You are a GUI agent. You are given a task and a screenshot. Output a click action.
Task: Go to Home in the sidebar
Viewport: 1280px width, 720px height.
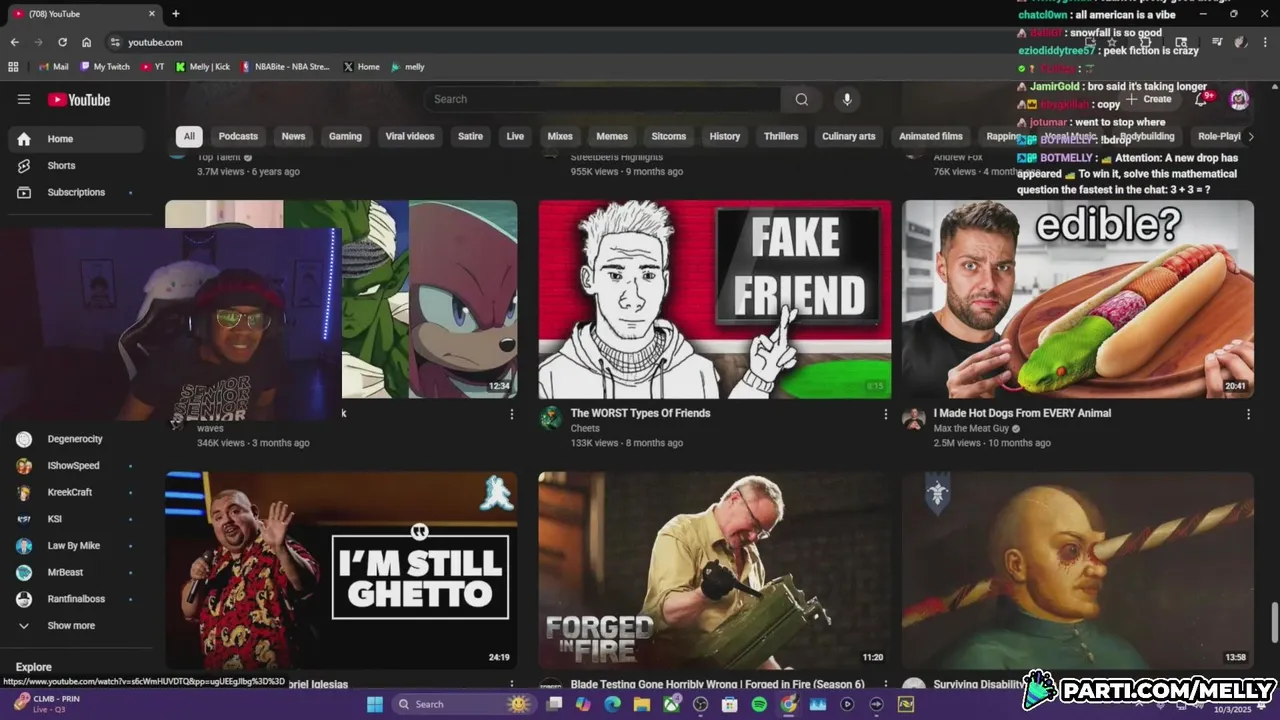76,139
